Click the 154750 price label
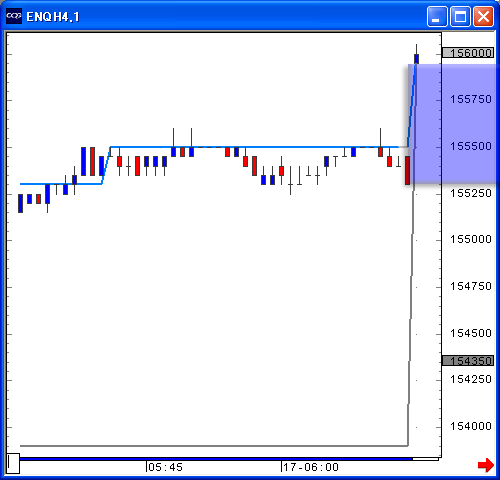The image size is (500, 480). pos(471,286)
